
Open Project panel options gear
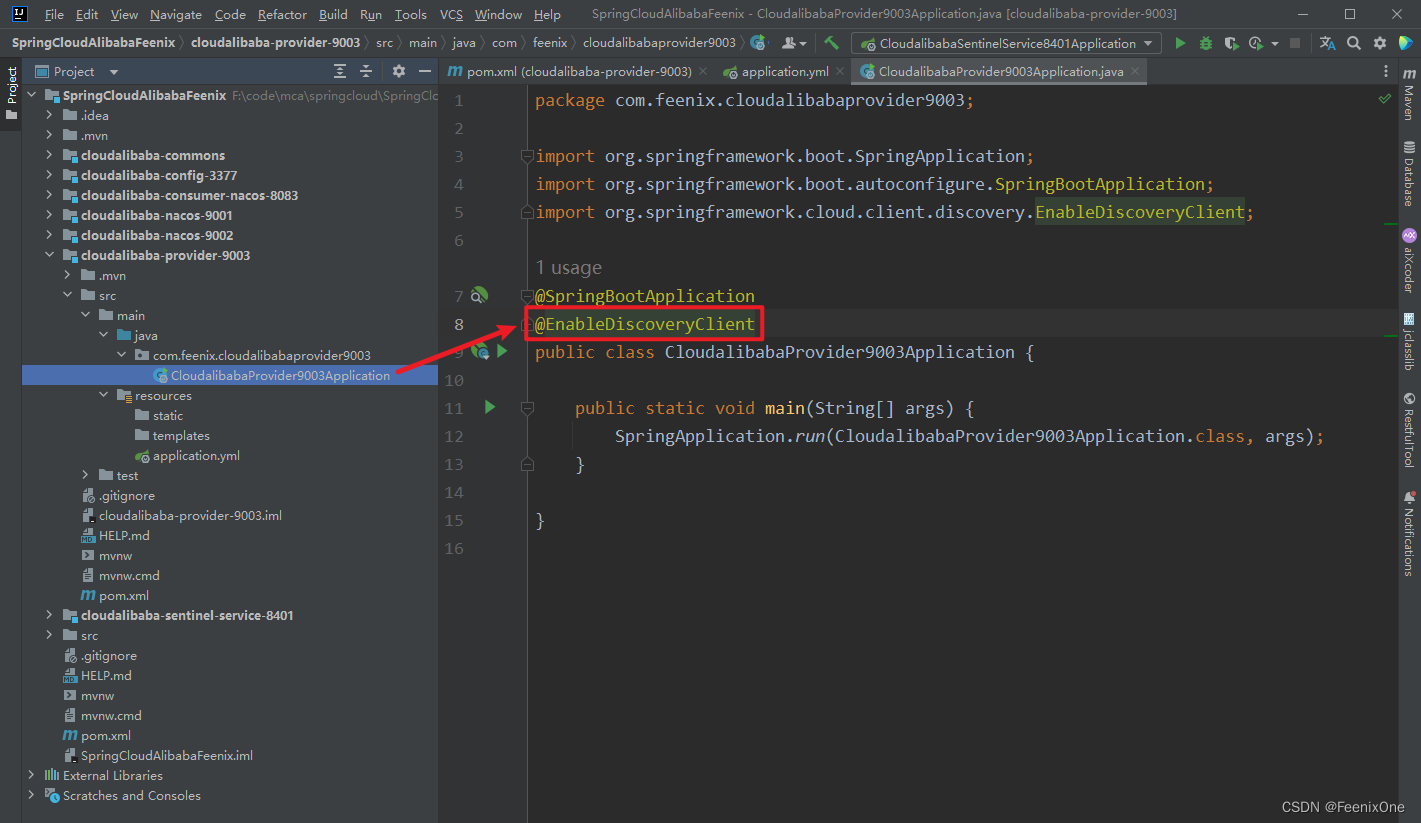(x=399, y=71)
